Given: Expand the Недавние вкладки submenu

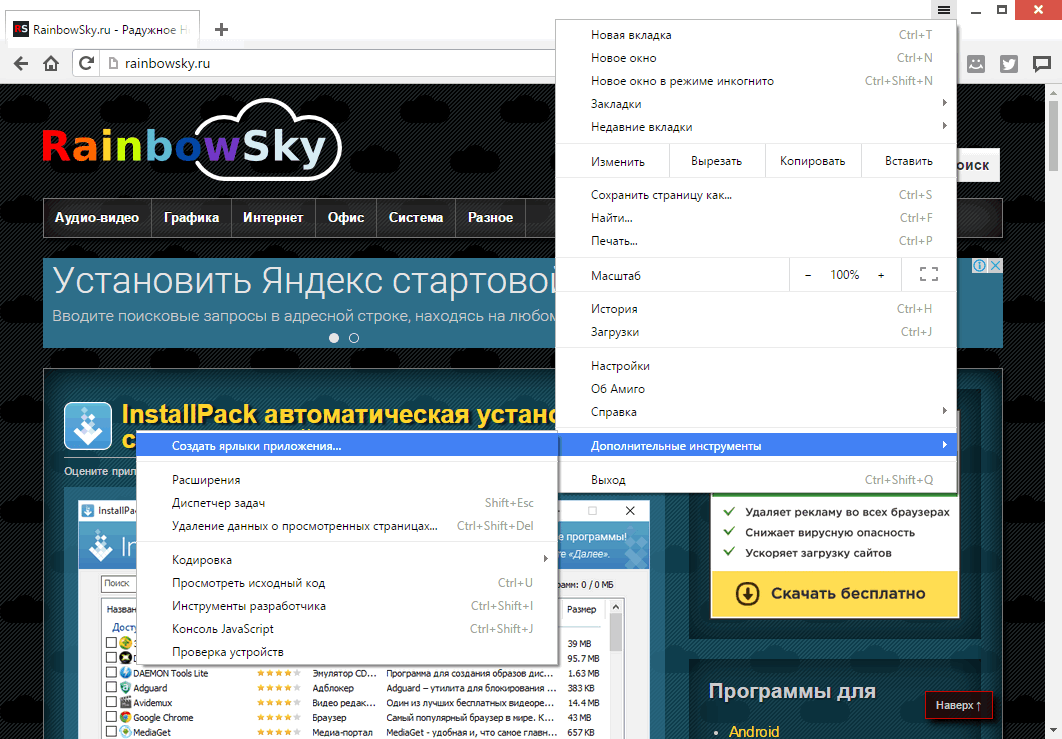Looking at the screenshot, I should (x=756, y=127).
